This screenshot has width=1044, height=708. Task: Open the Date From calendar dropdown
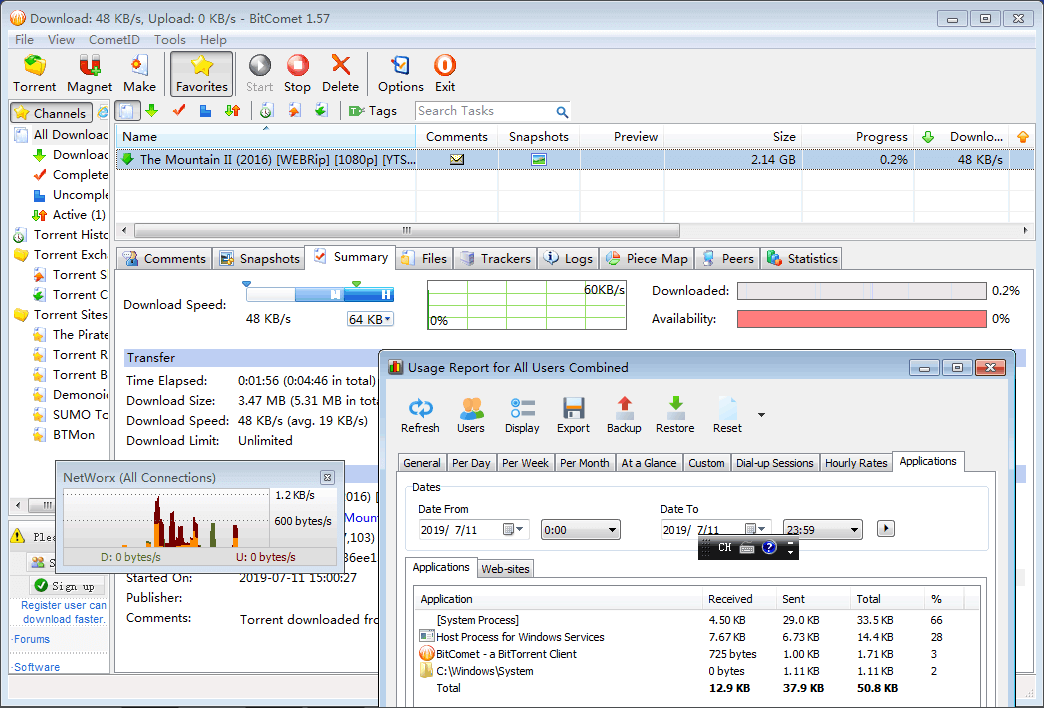(x=513, y=530)
